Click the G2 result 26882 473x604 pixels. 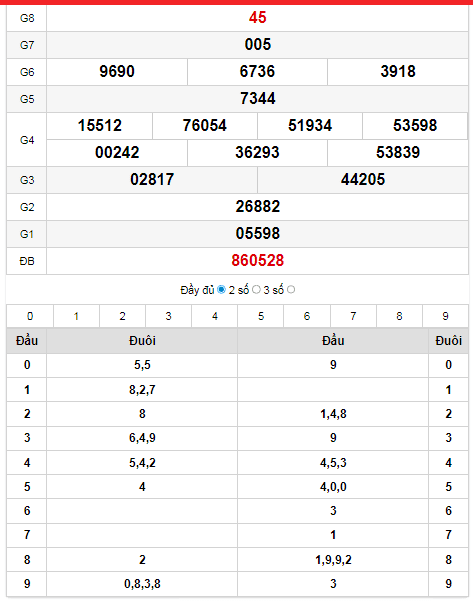tap(258, 207)
